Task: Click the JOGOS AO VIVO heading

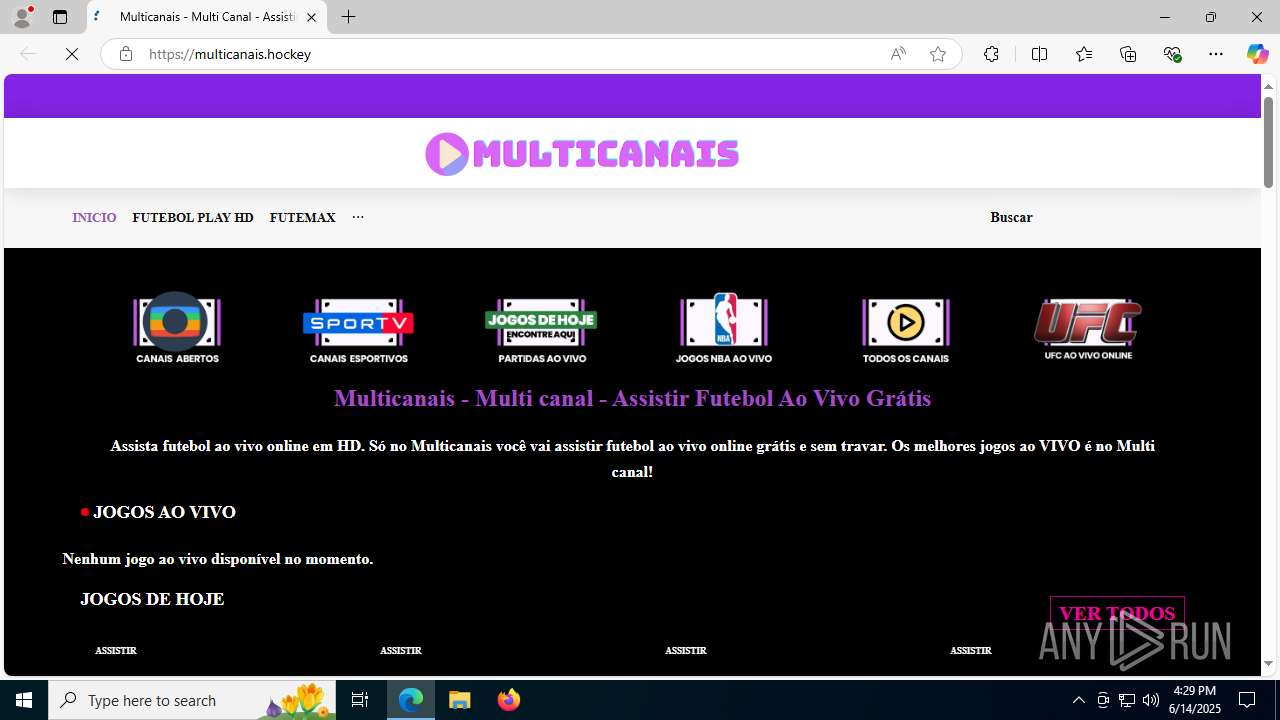Action: pos(164,512)
